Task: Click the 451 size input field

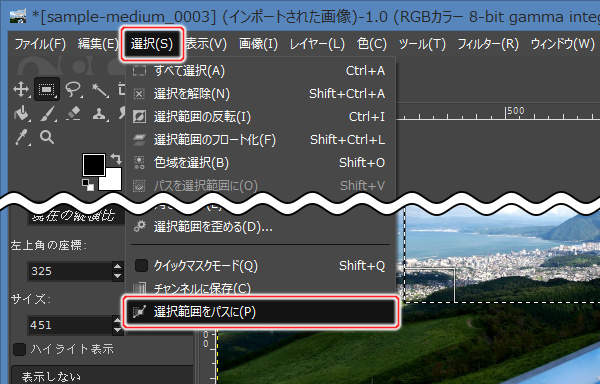Action: (70, 325)
